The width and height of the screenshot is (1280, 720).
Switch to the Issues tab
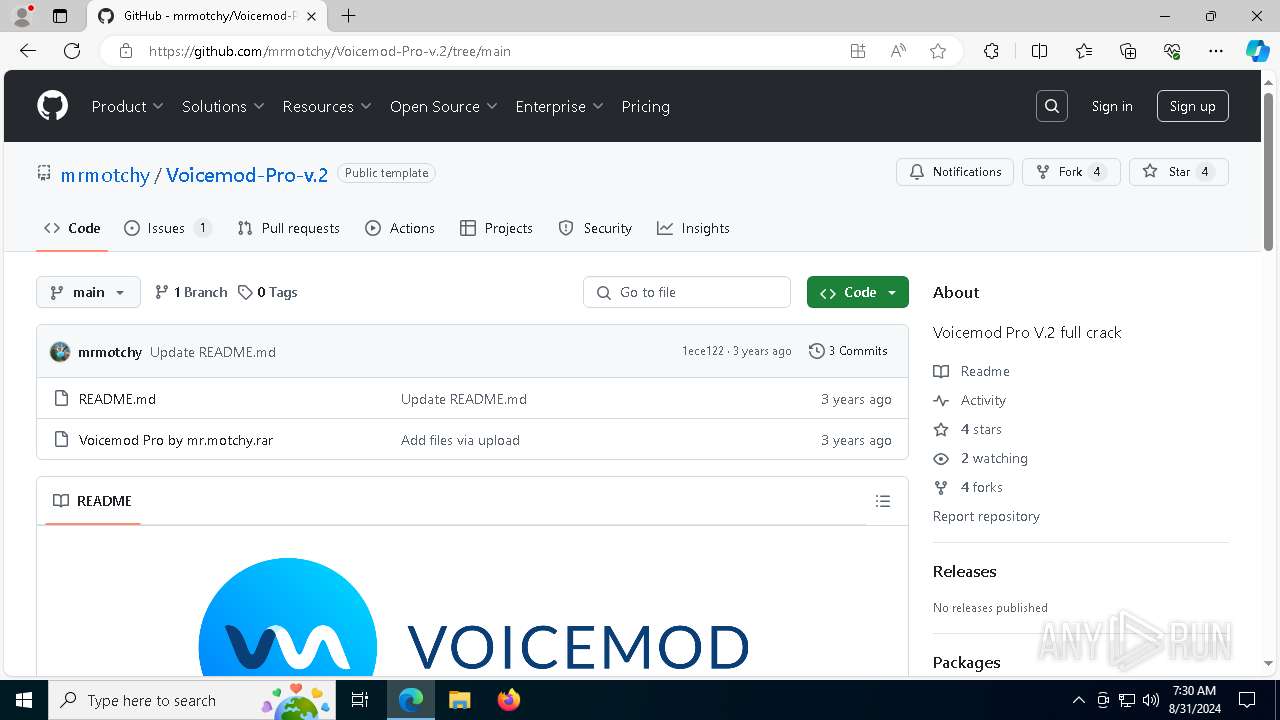coord(167,228)
